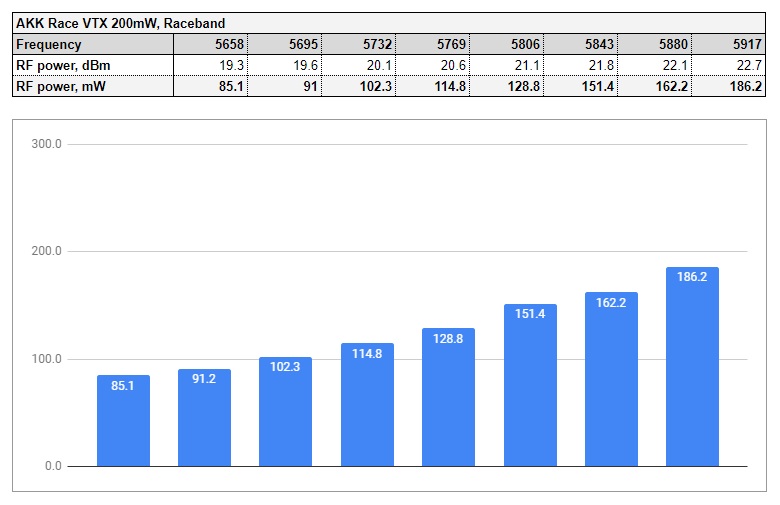Image resolution: width=780 pixels, height=505 pixels.
Task: Click the chart bar labeled 114.8
Action: click(x=367, y=405)
